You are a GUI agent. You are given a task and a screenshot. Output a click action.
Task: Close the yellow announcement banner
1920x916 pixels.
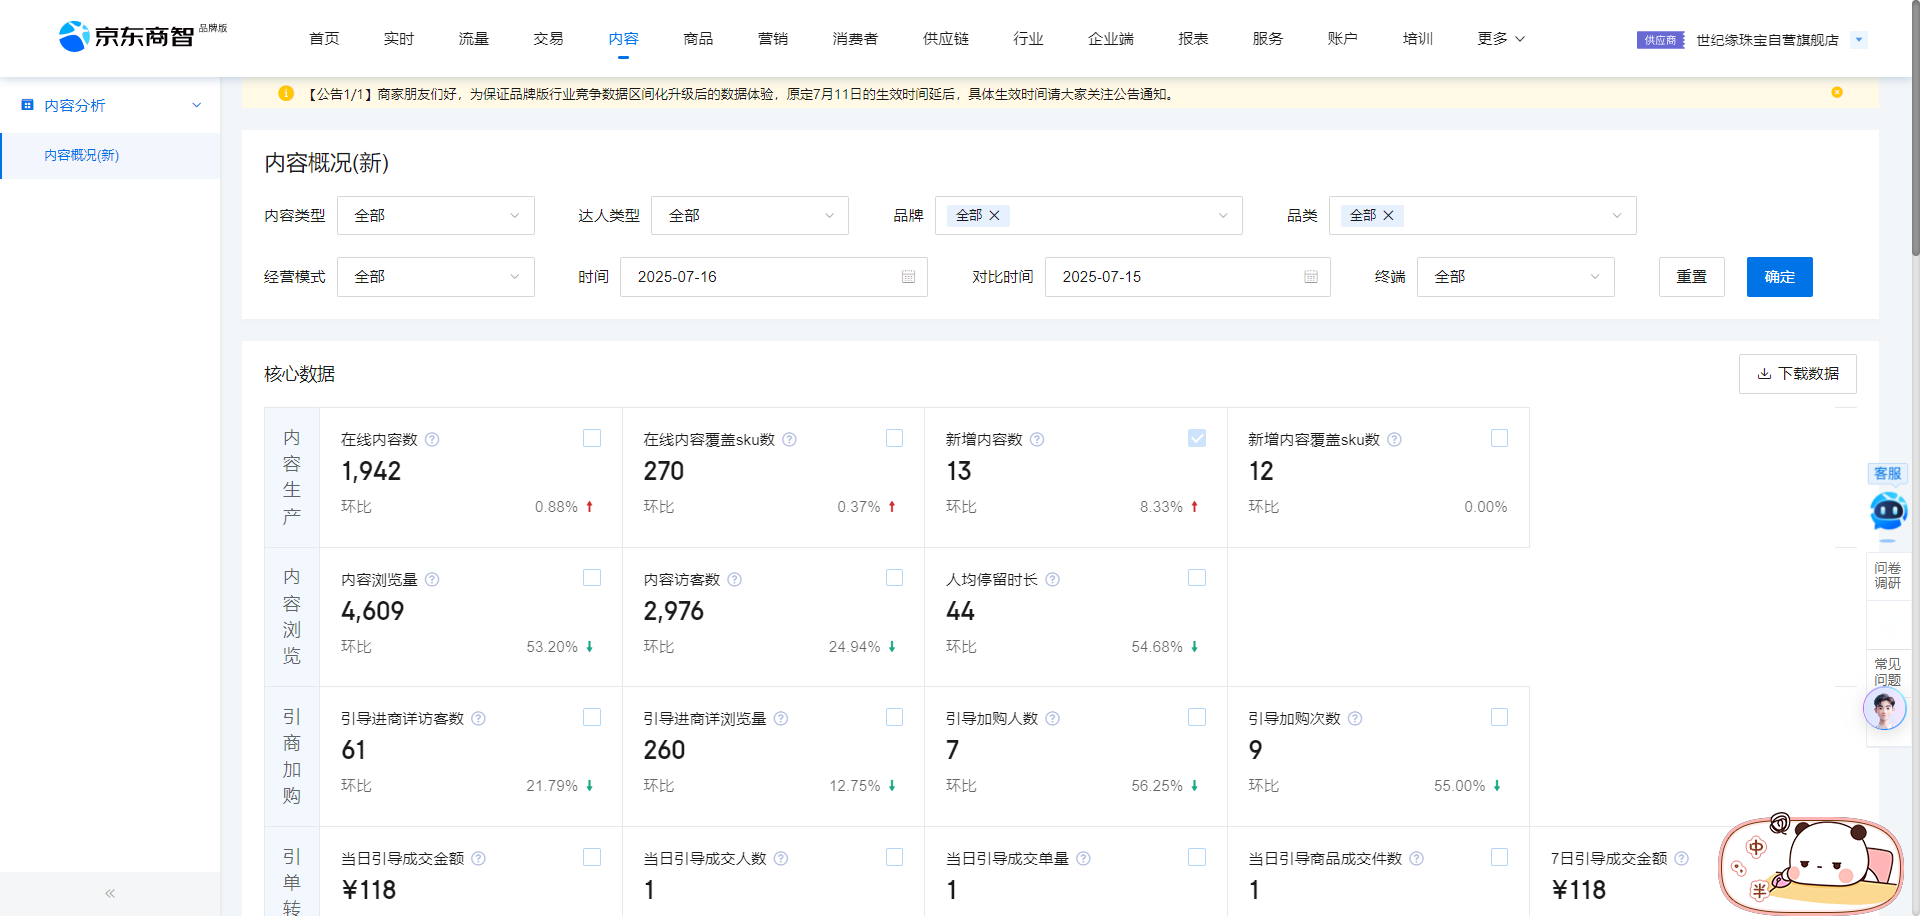coord(1837,93)
